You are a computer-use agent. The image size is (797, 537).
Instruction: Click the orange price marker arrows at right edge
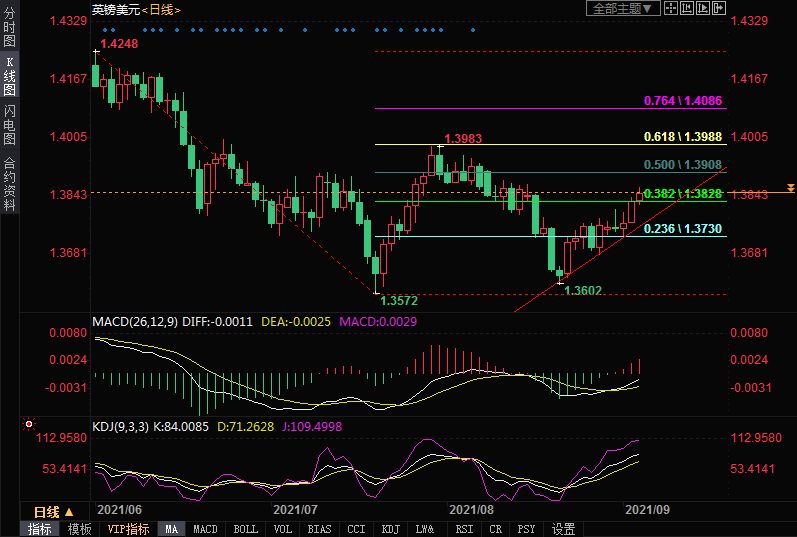click(x=790, y=188)
